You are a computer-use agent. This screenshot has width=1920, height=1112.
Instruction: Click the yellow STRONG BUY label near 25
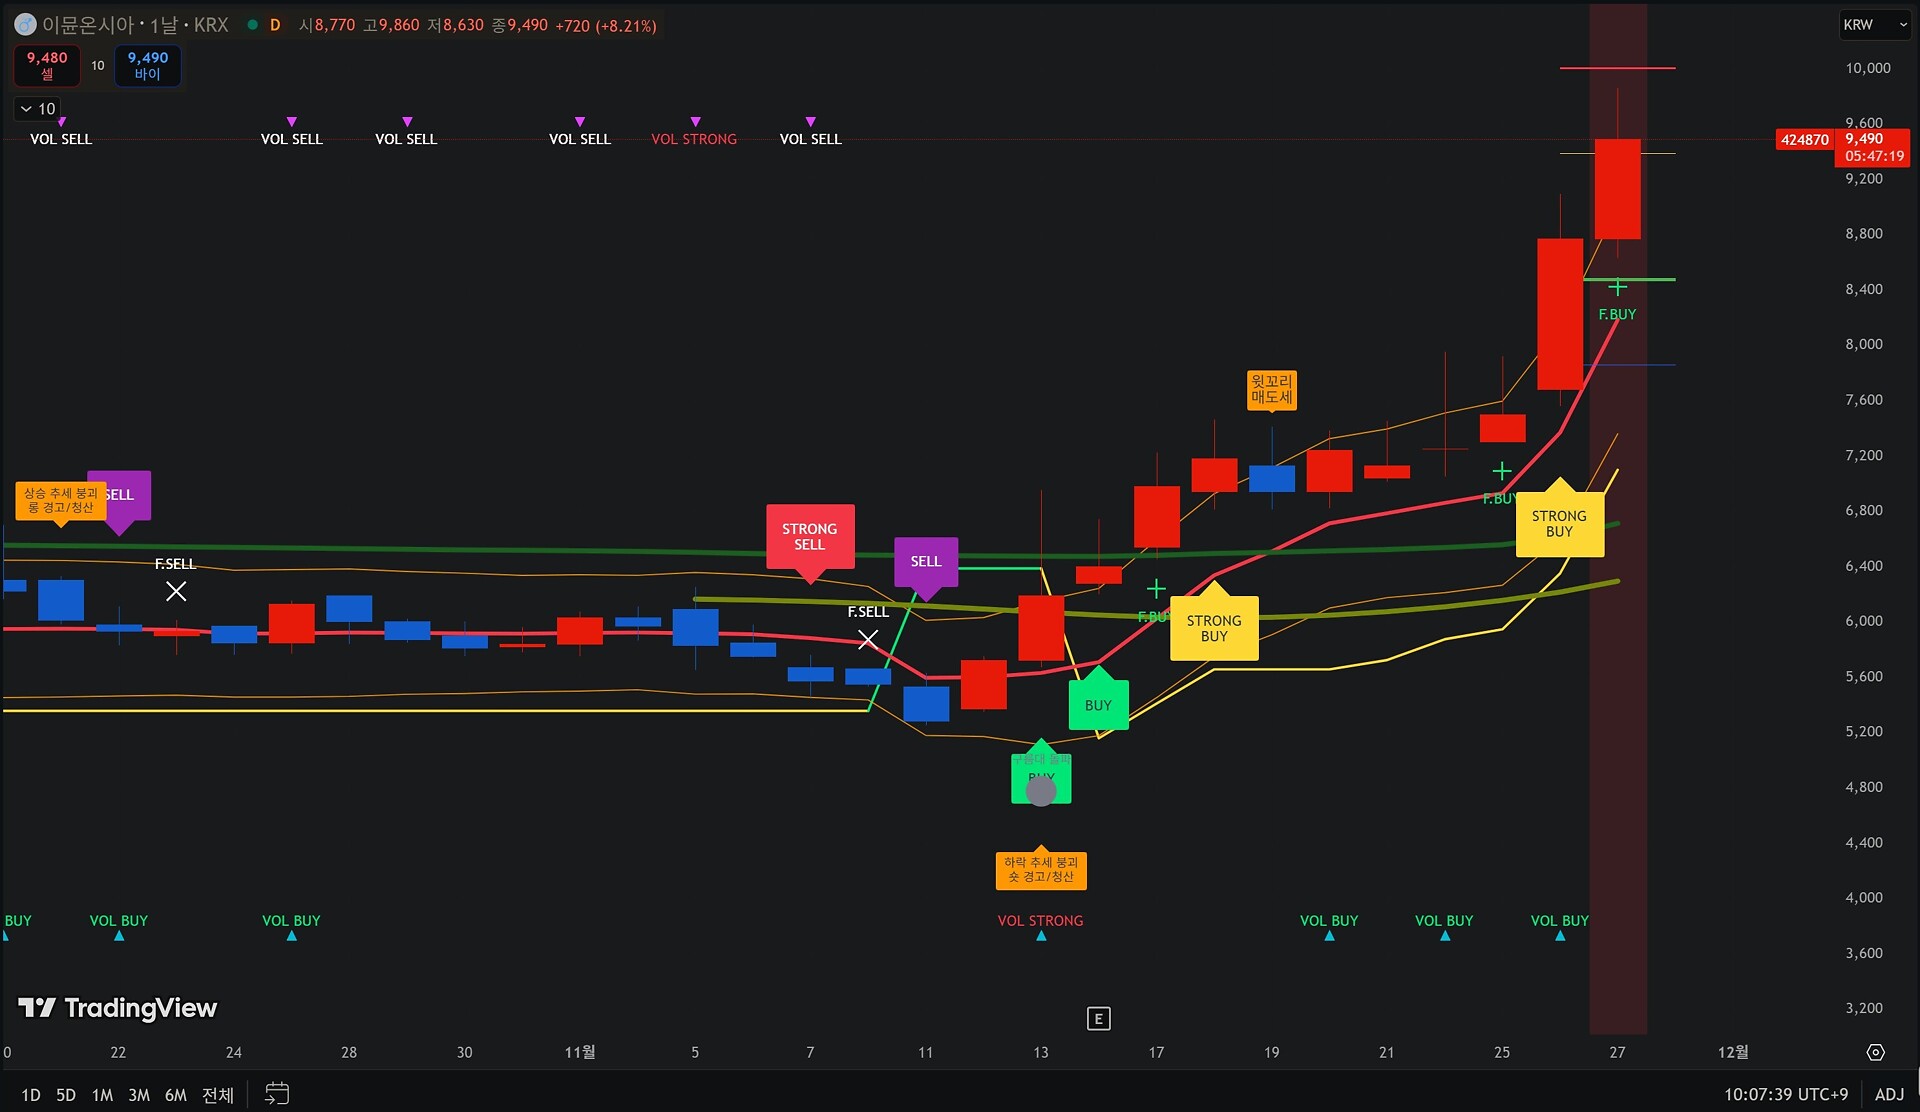[1559, 523]
